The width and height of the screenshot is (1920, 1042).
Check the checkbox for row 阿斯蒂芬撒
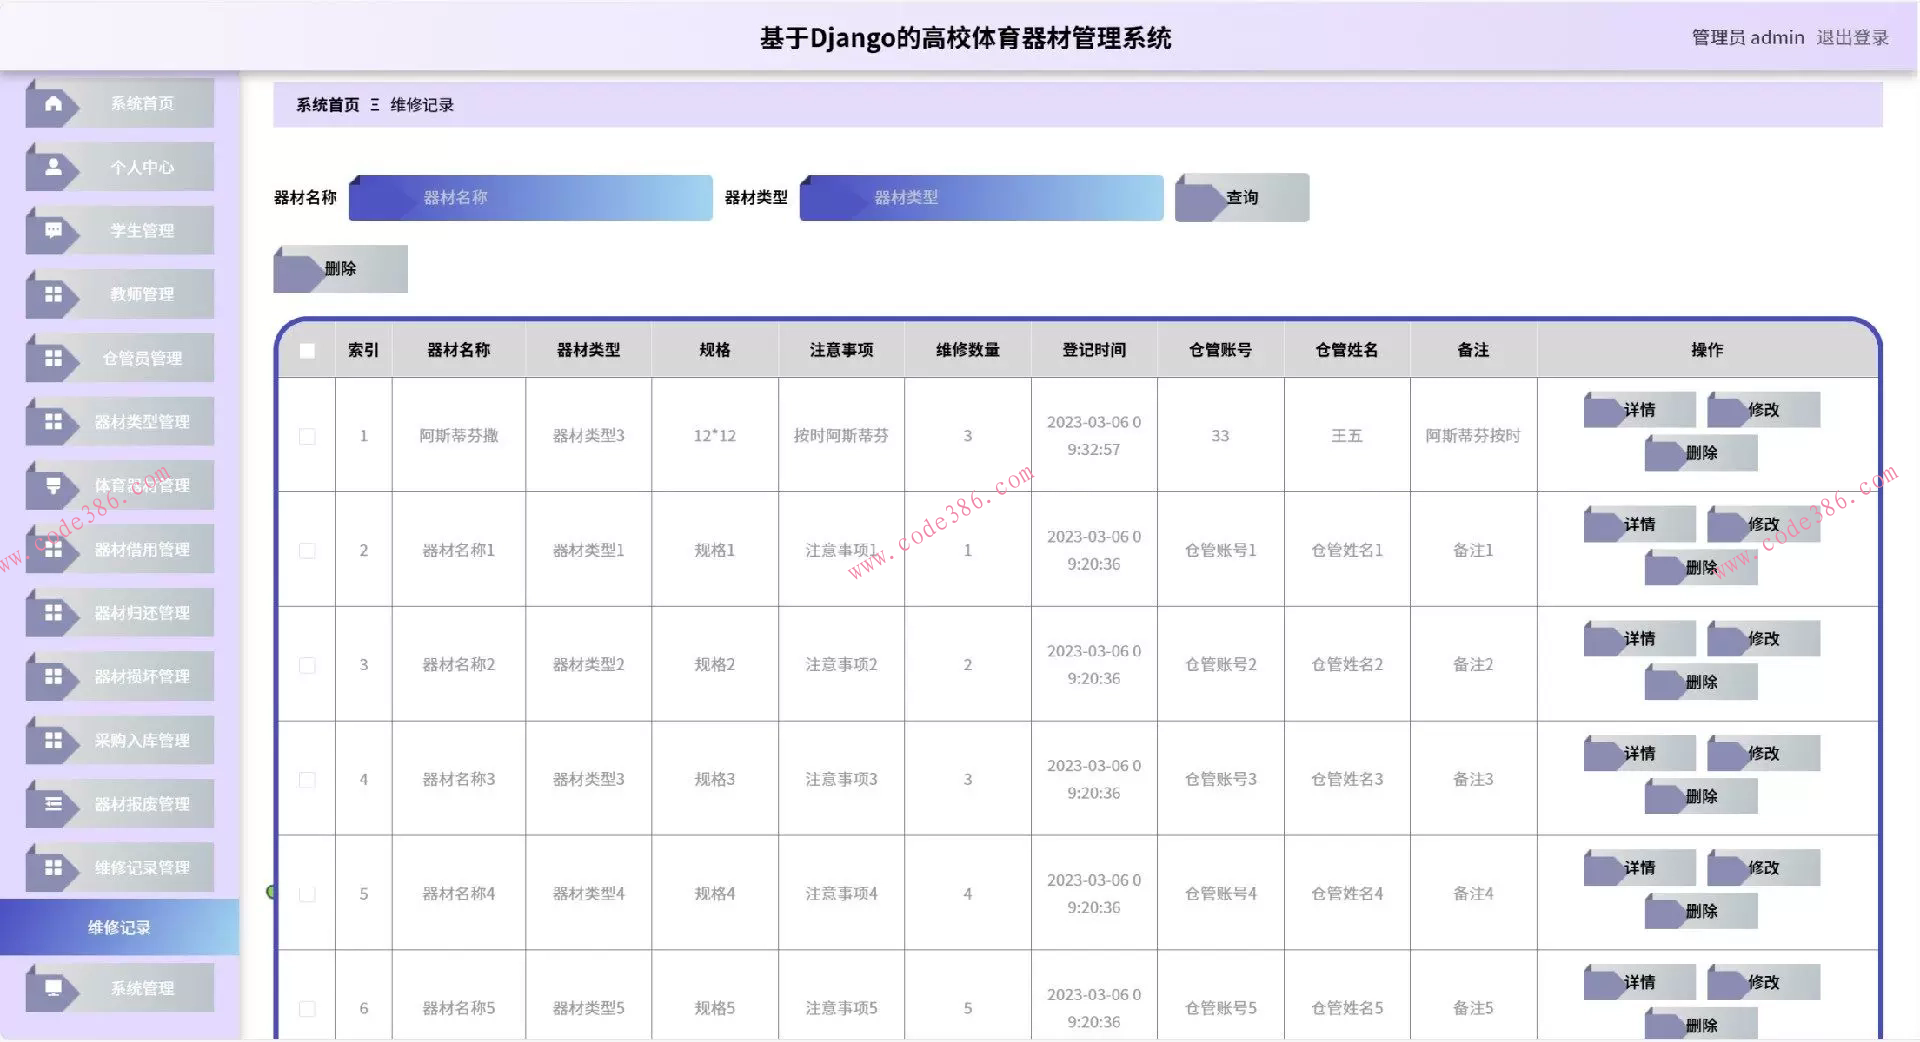(x=307, y=436)
